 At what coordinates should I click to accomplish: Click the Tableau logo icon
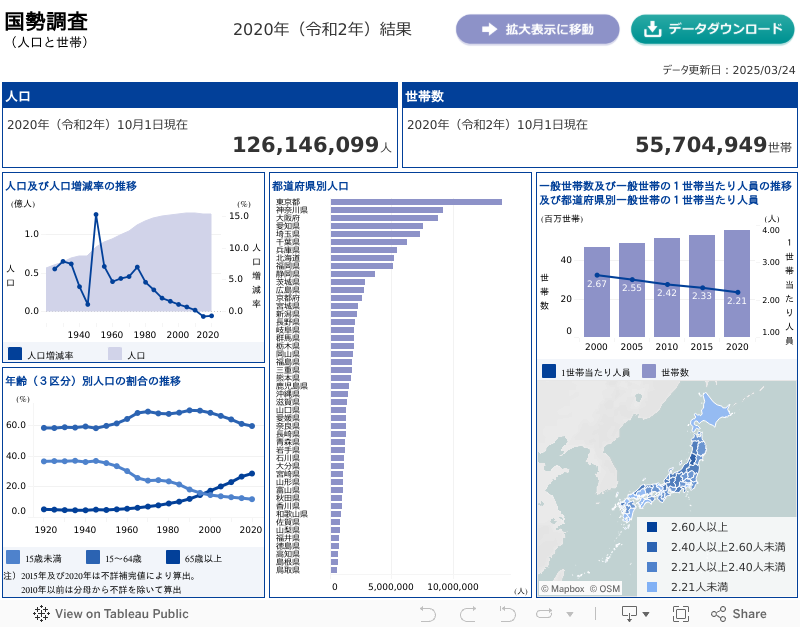[x=41, y=614]
